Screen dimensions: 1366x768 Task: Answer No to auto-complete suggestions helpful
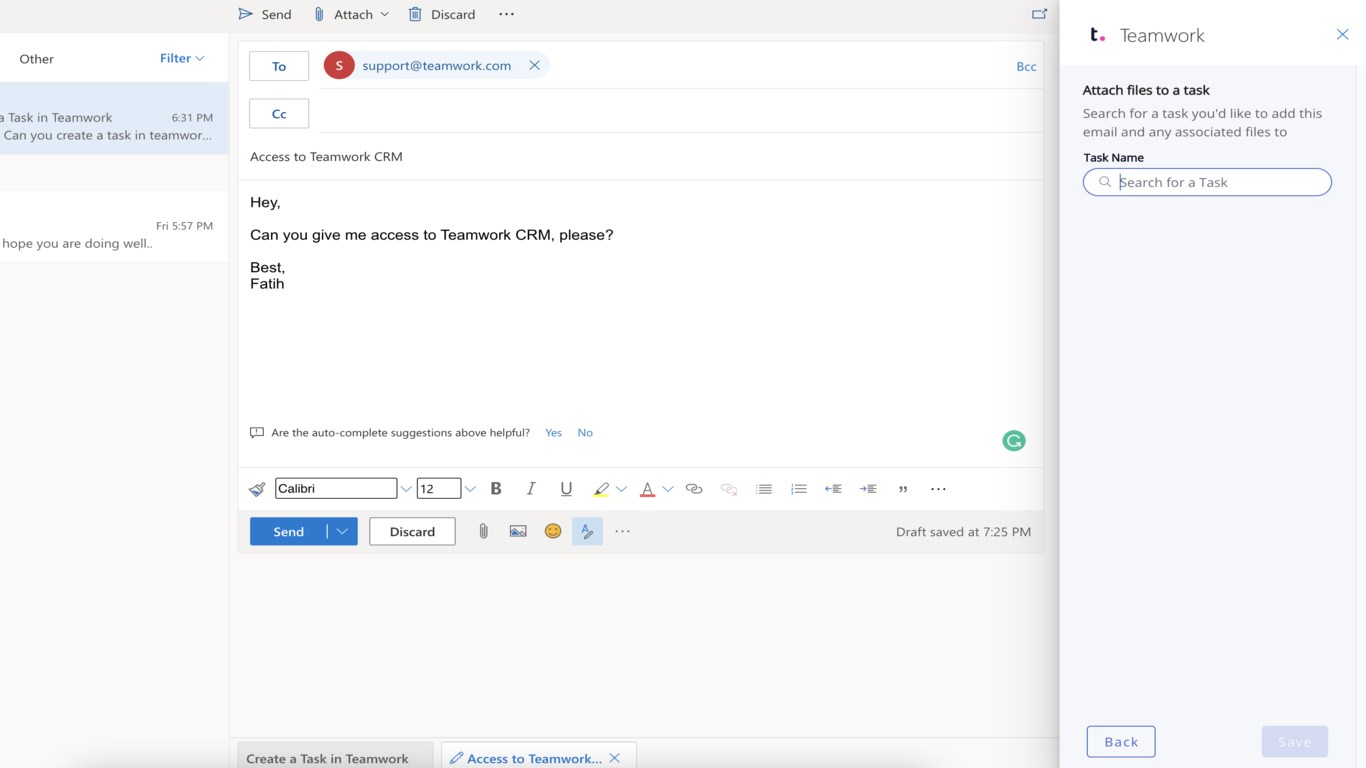tap(585, 433)
